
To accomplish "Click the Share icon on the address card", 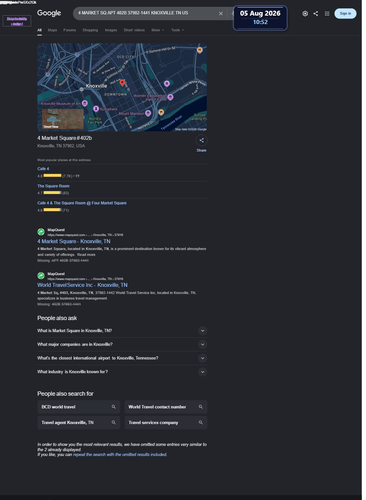I will click(202, 140).
